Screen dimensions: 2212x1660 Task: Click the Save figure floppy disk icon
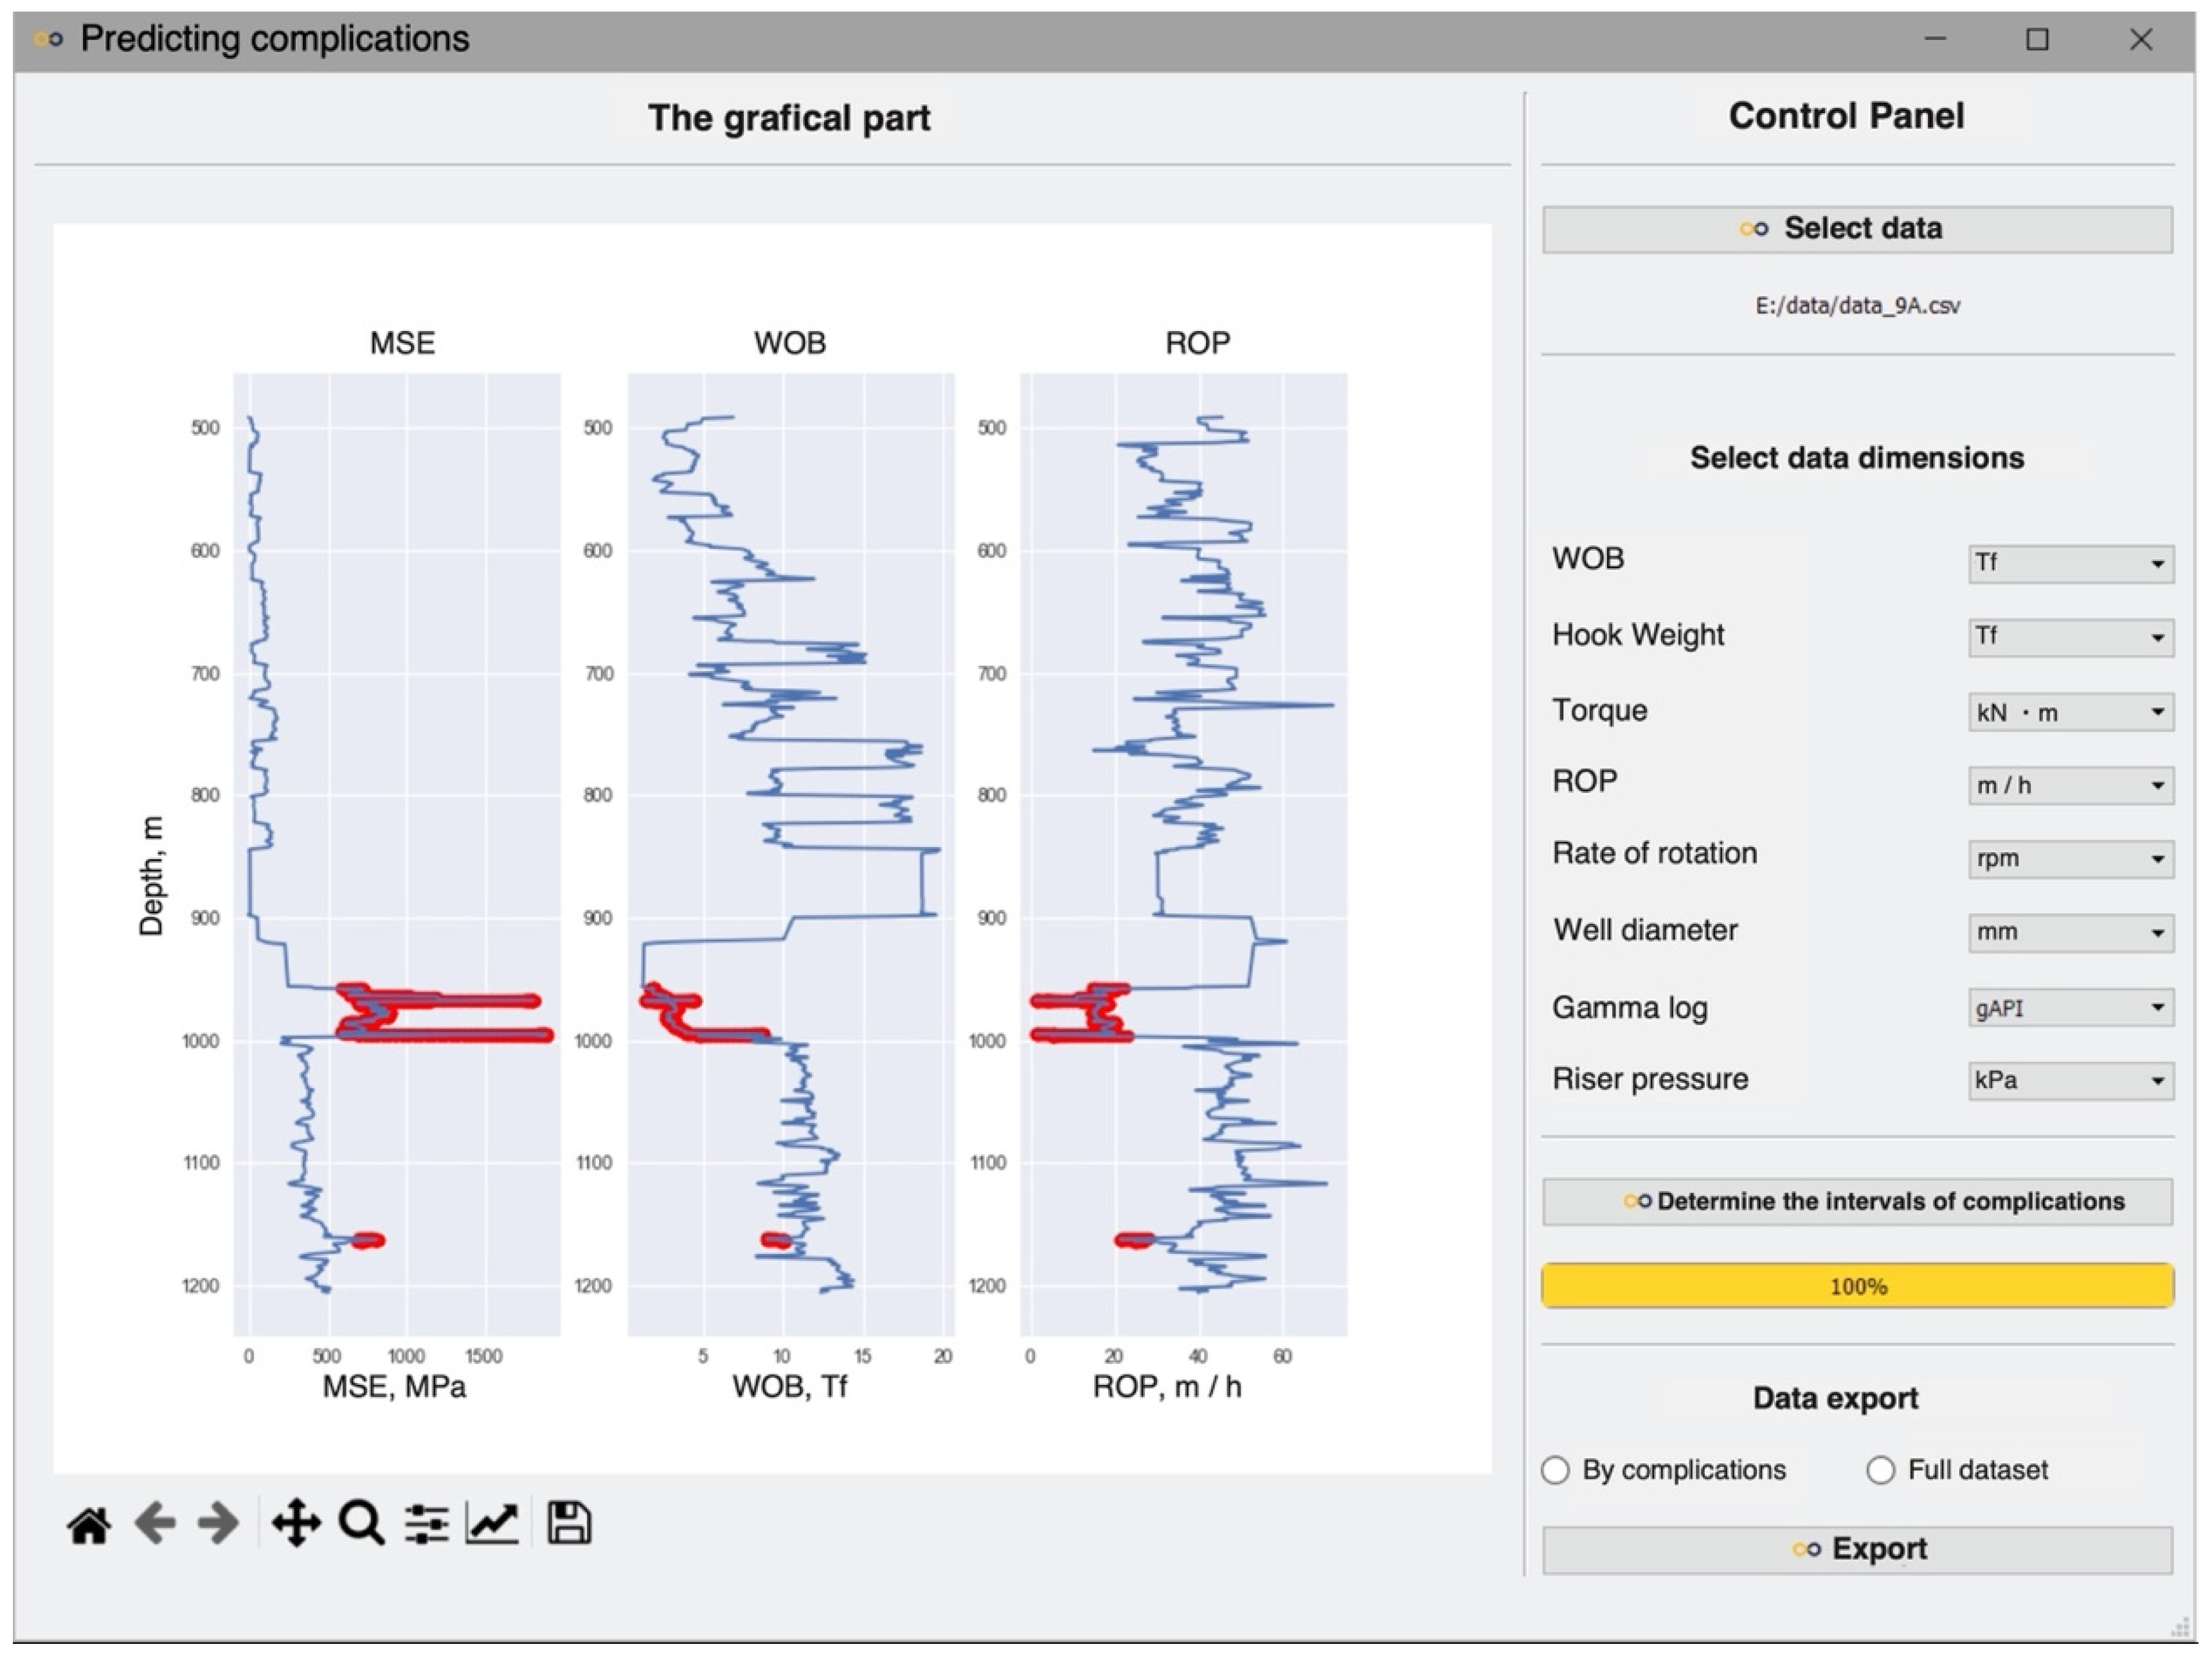pos(569,1524)
